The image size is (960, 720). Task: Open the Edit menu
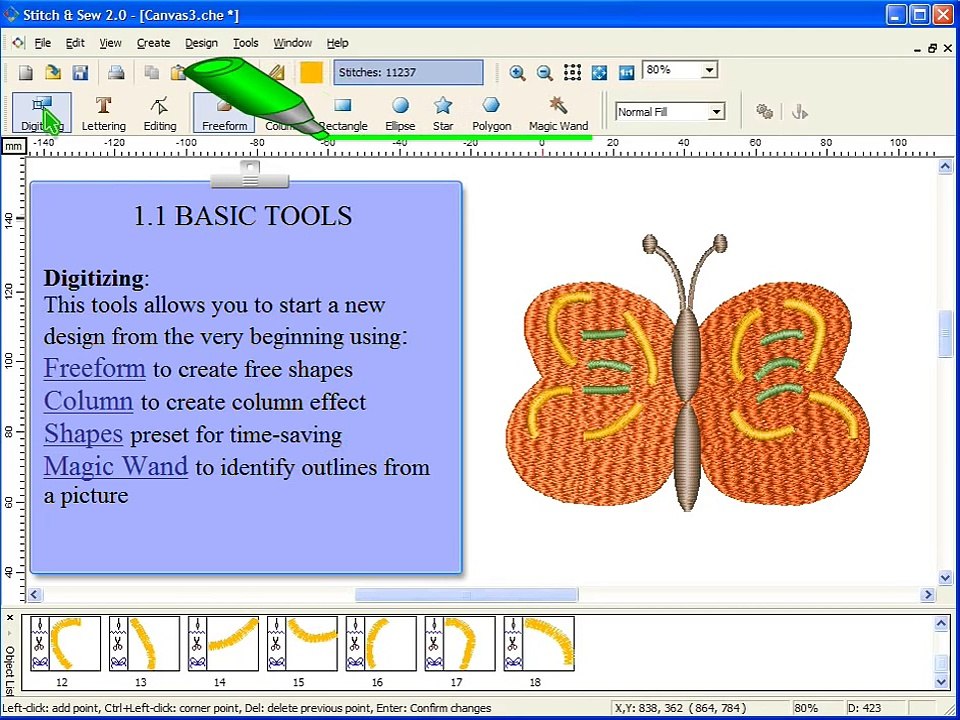tap(75, 43)
